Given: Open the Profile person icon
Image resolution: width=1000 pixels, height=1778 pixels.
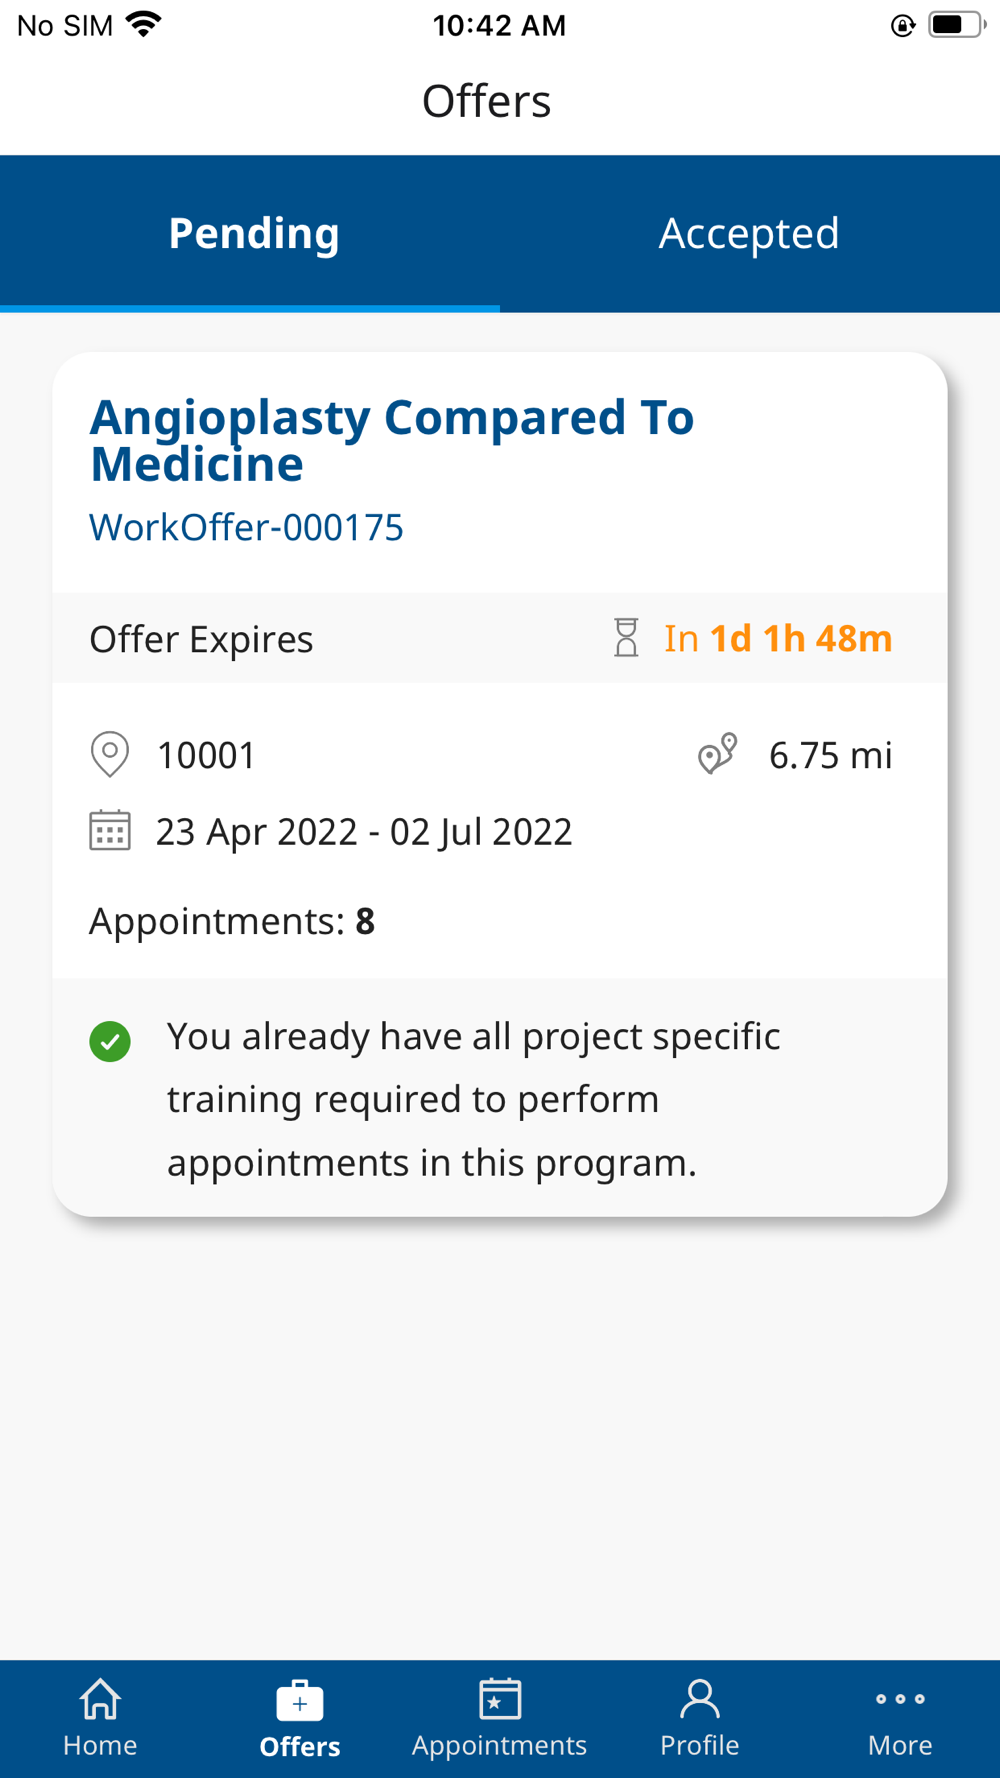Looking at the screenshot, I should pyautogui.click(x=699, y=1699).
